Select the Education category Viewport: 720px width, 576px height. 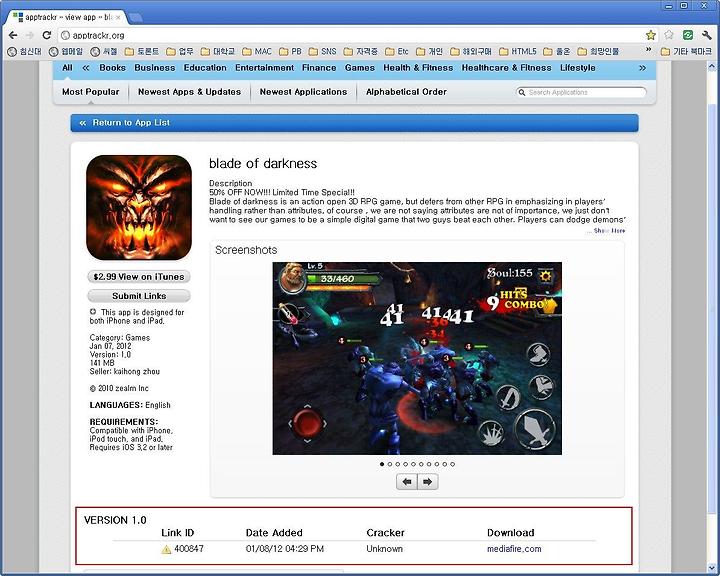205,68
